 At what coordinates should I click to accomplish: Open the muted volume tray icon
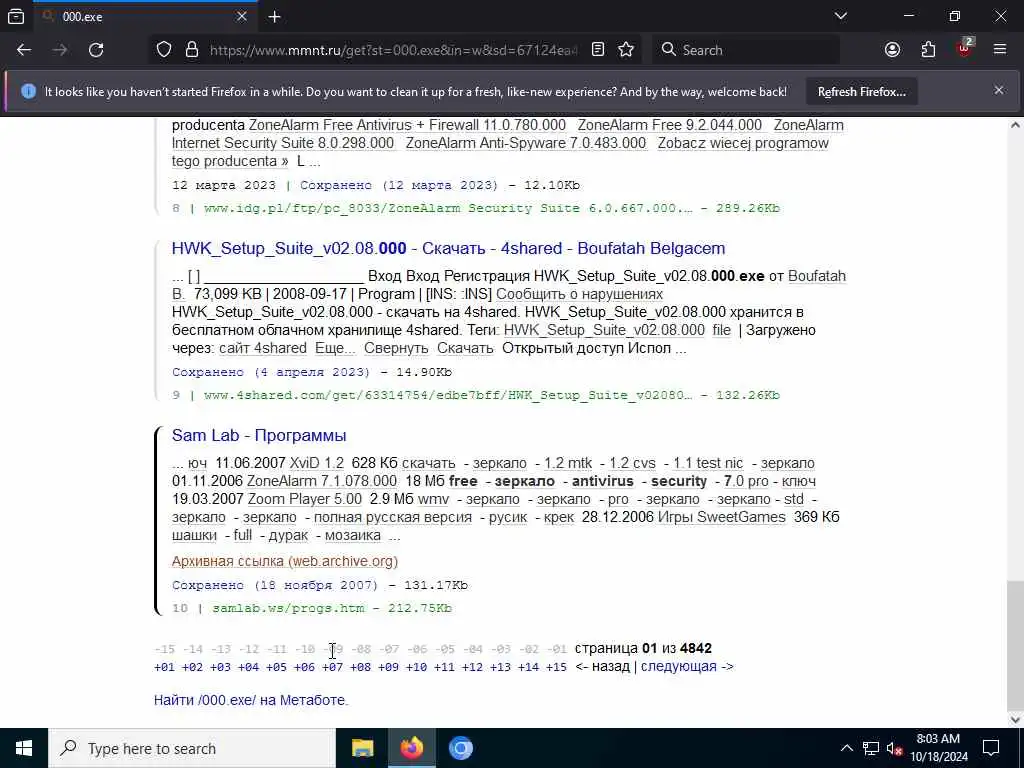[x=895, y=748]
